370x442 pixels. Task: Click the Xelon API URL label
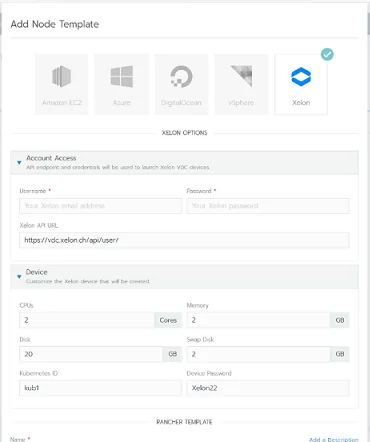39,225
